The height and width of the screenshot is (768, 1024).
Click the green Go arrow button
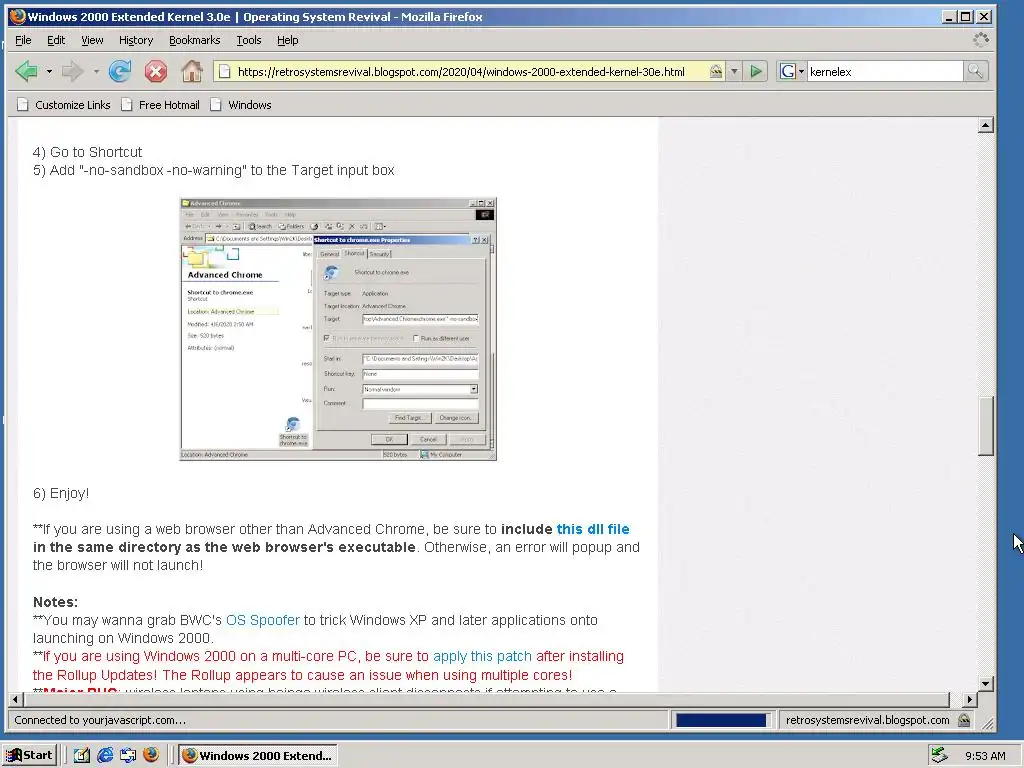click(756, 71)
